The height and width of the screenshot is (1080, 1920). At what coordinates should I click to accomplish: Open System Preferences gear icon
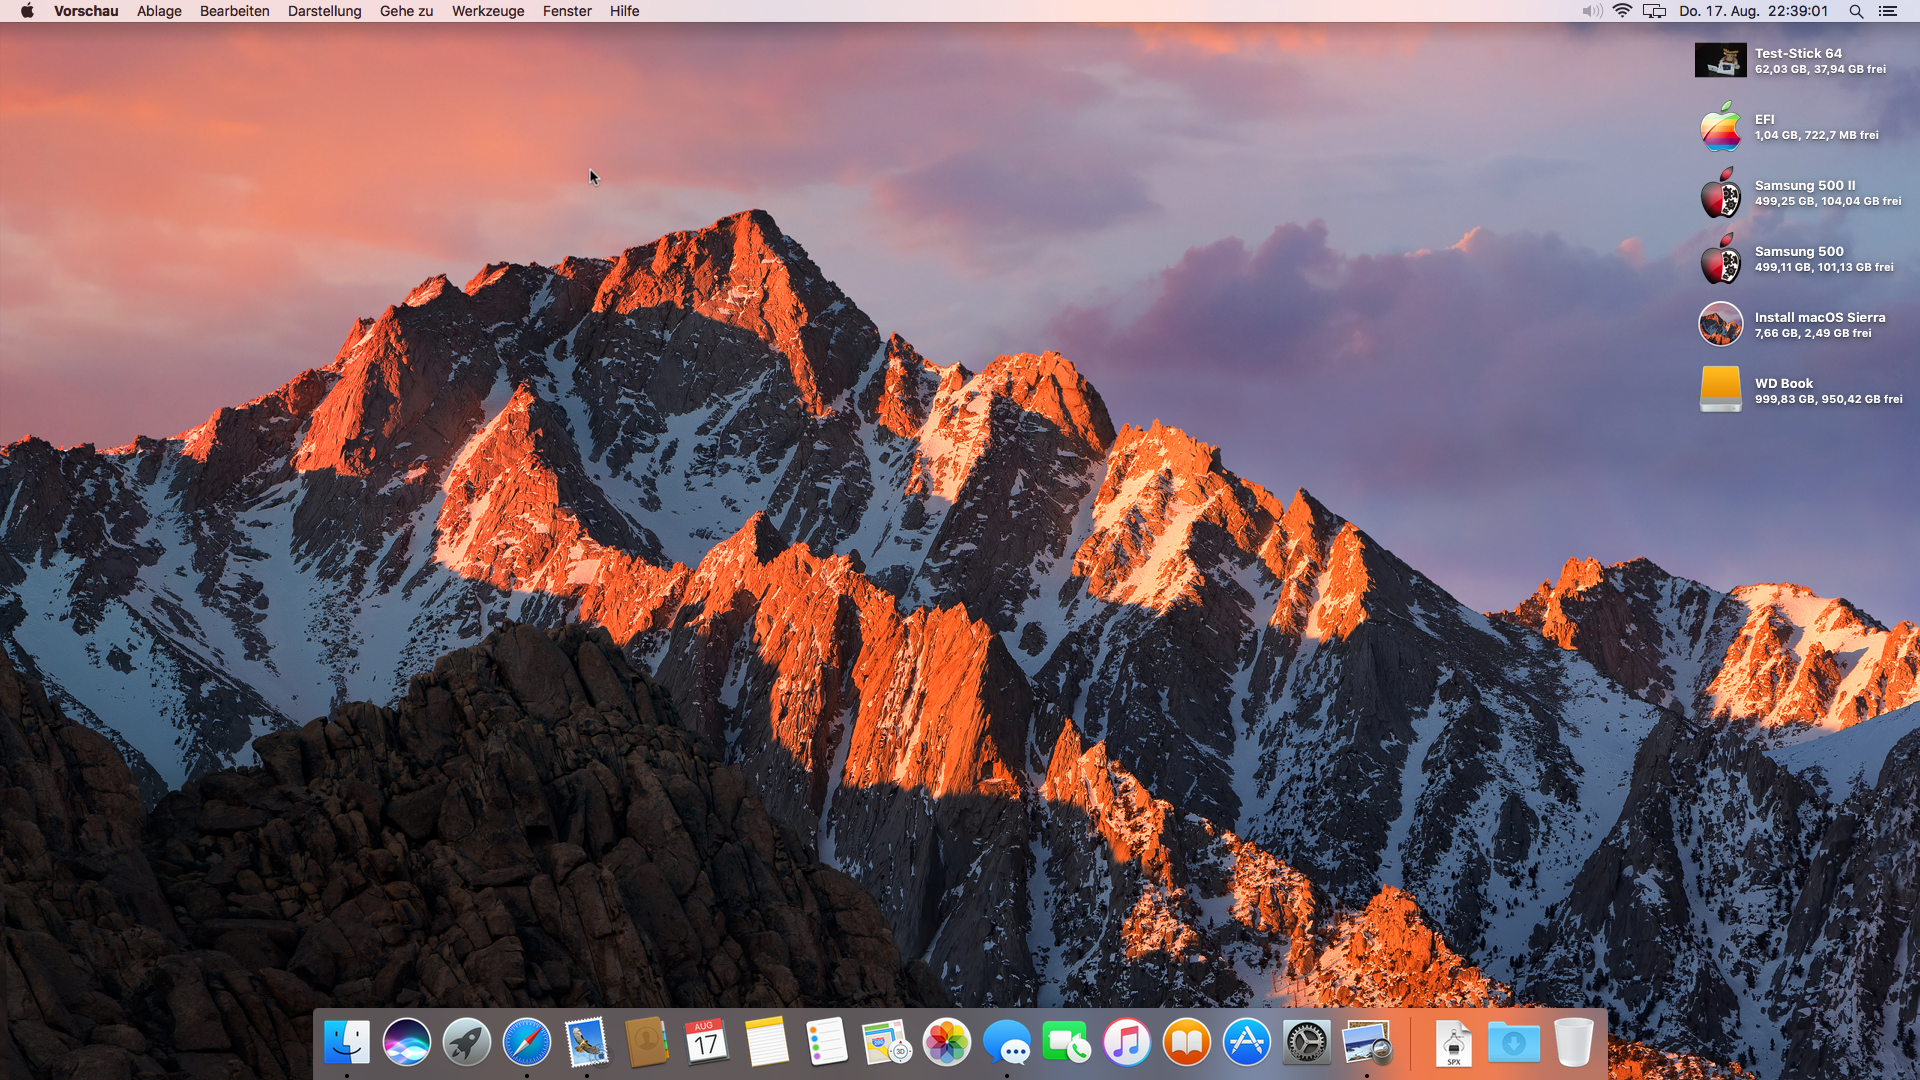point(1307,1043)
